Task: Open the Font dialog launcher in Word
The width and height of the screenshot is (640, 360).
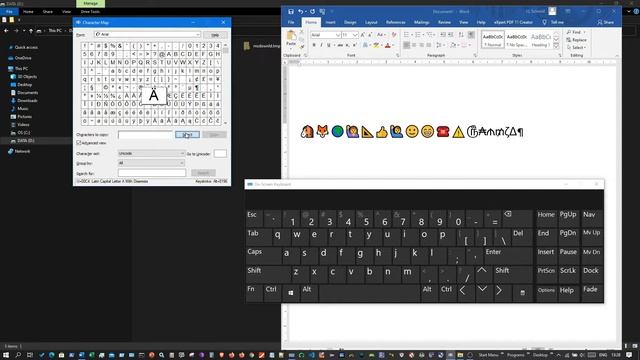Action: [398, 55]
